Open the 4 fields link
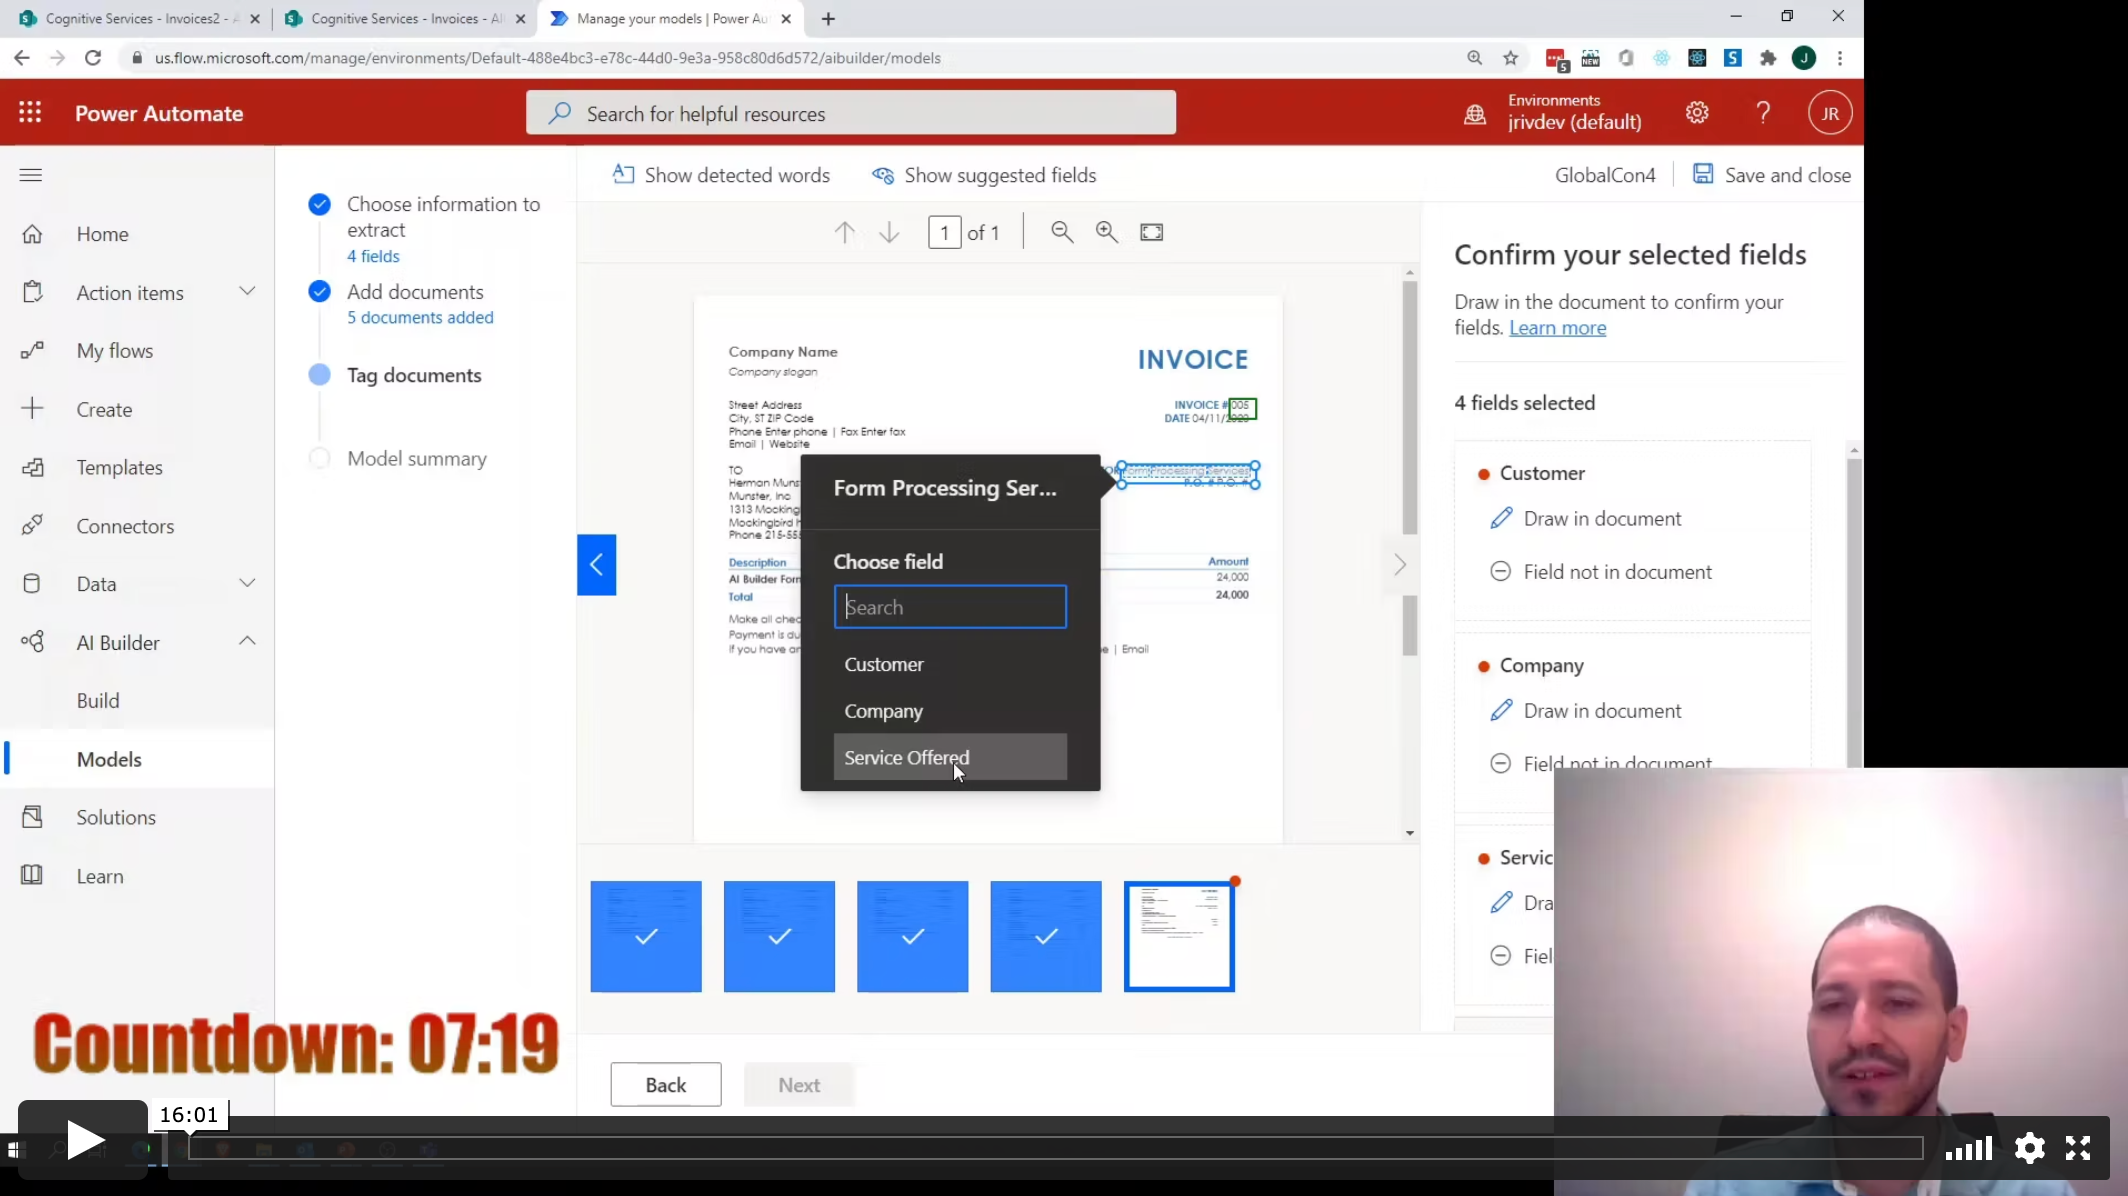The image size is (2128, 1196). click(x=373, y=256)
